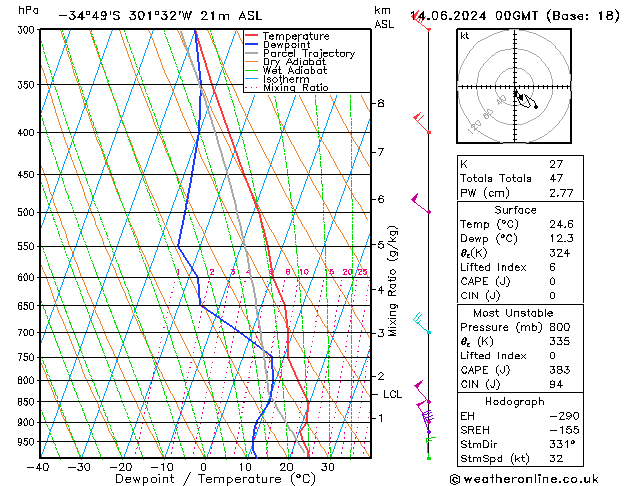Image resolution: width=629 pixels, height=486 pixels.
Task: Click the cyan wind barb at 700 hPa
Action: click(422, 323)
